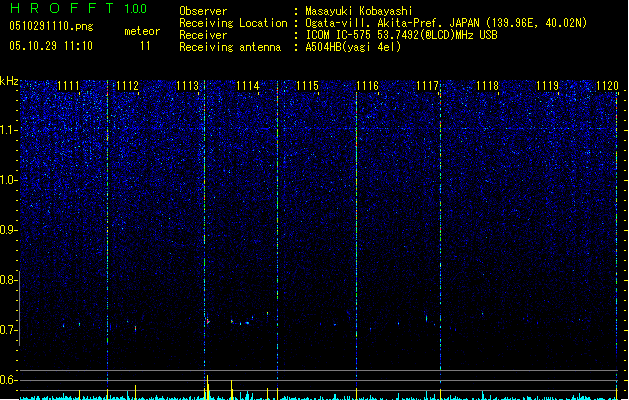Click the tallest yellow intensity spike at bottom
The image size is (629, 400).
pyautogui.click(x=207, y=387)
